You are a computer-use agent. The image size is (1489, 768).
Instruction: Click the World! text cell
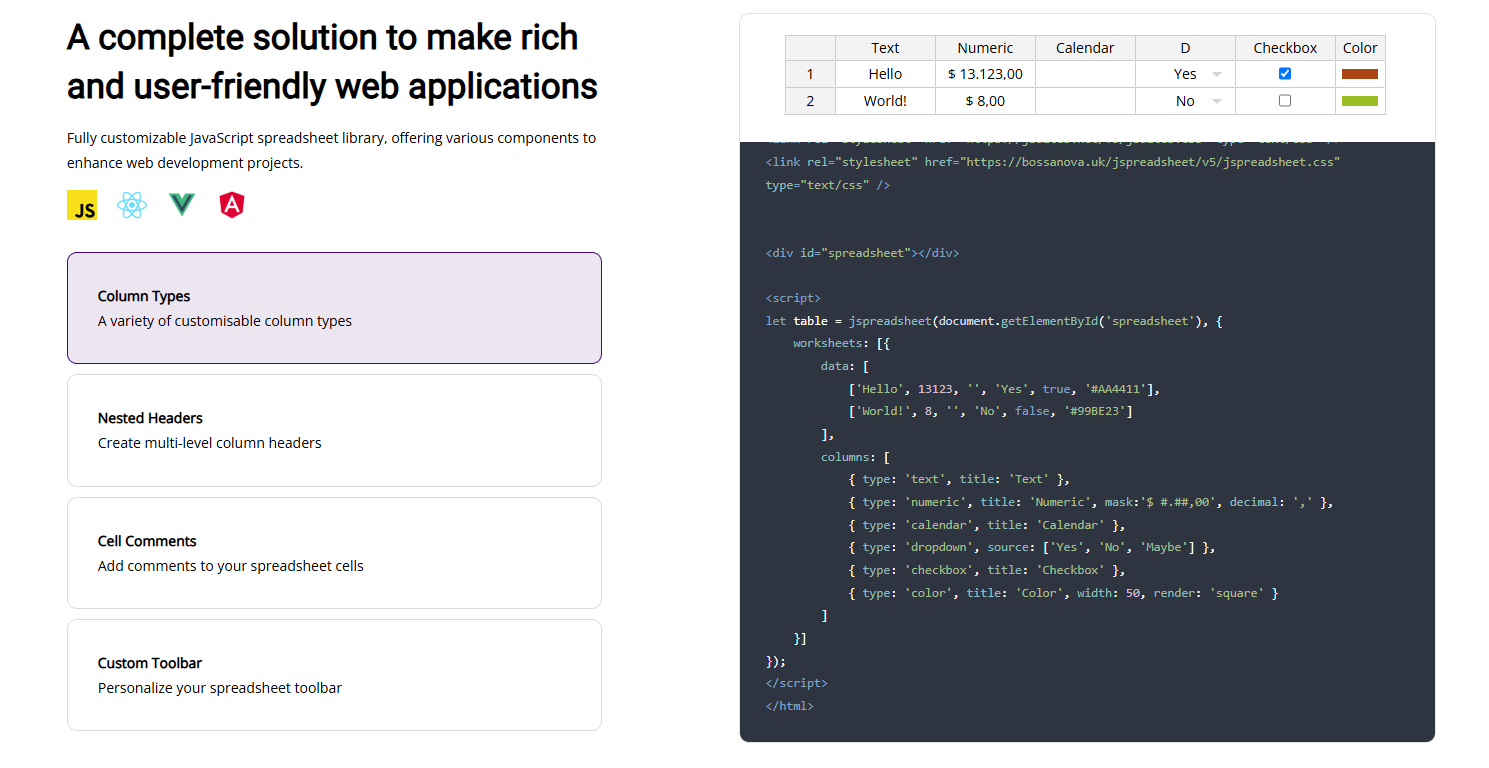885,101
